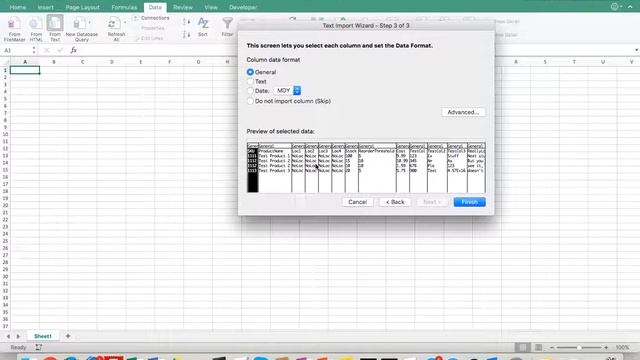Go to previous sheet with left arrow

tap(8, 336)
